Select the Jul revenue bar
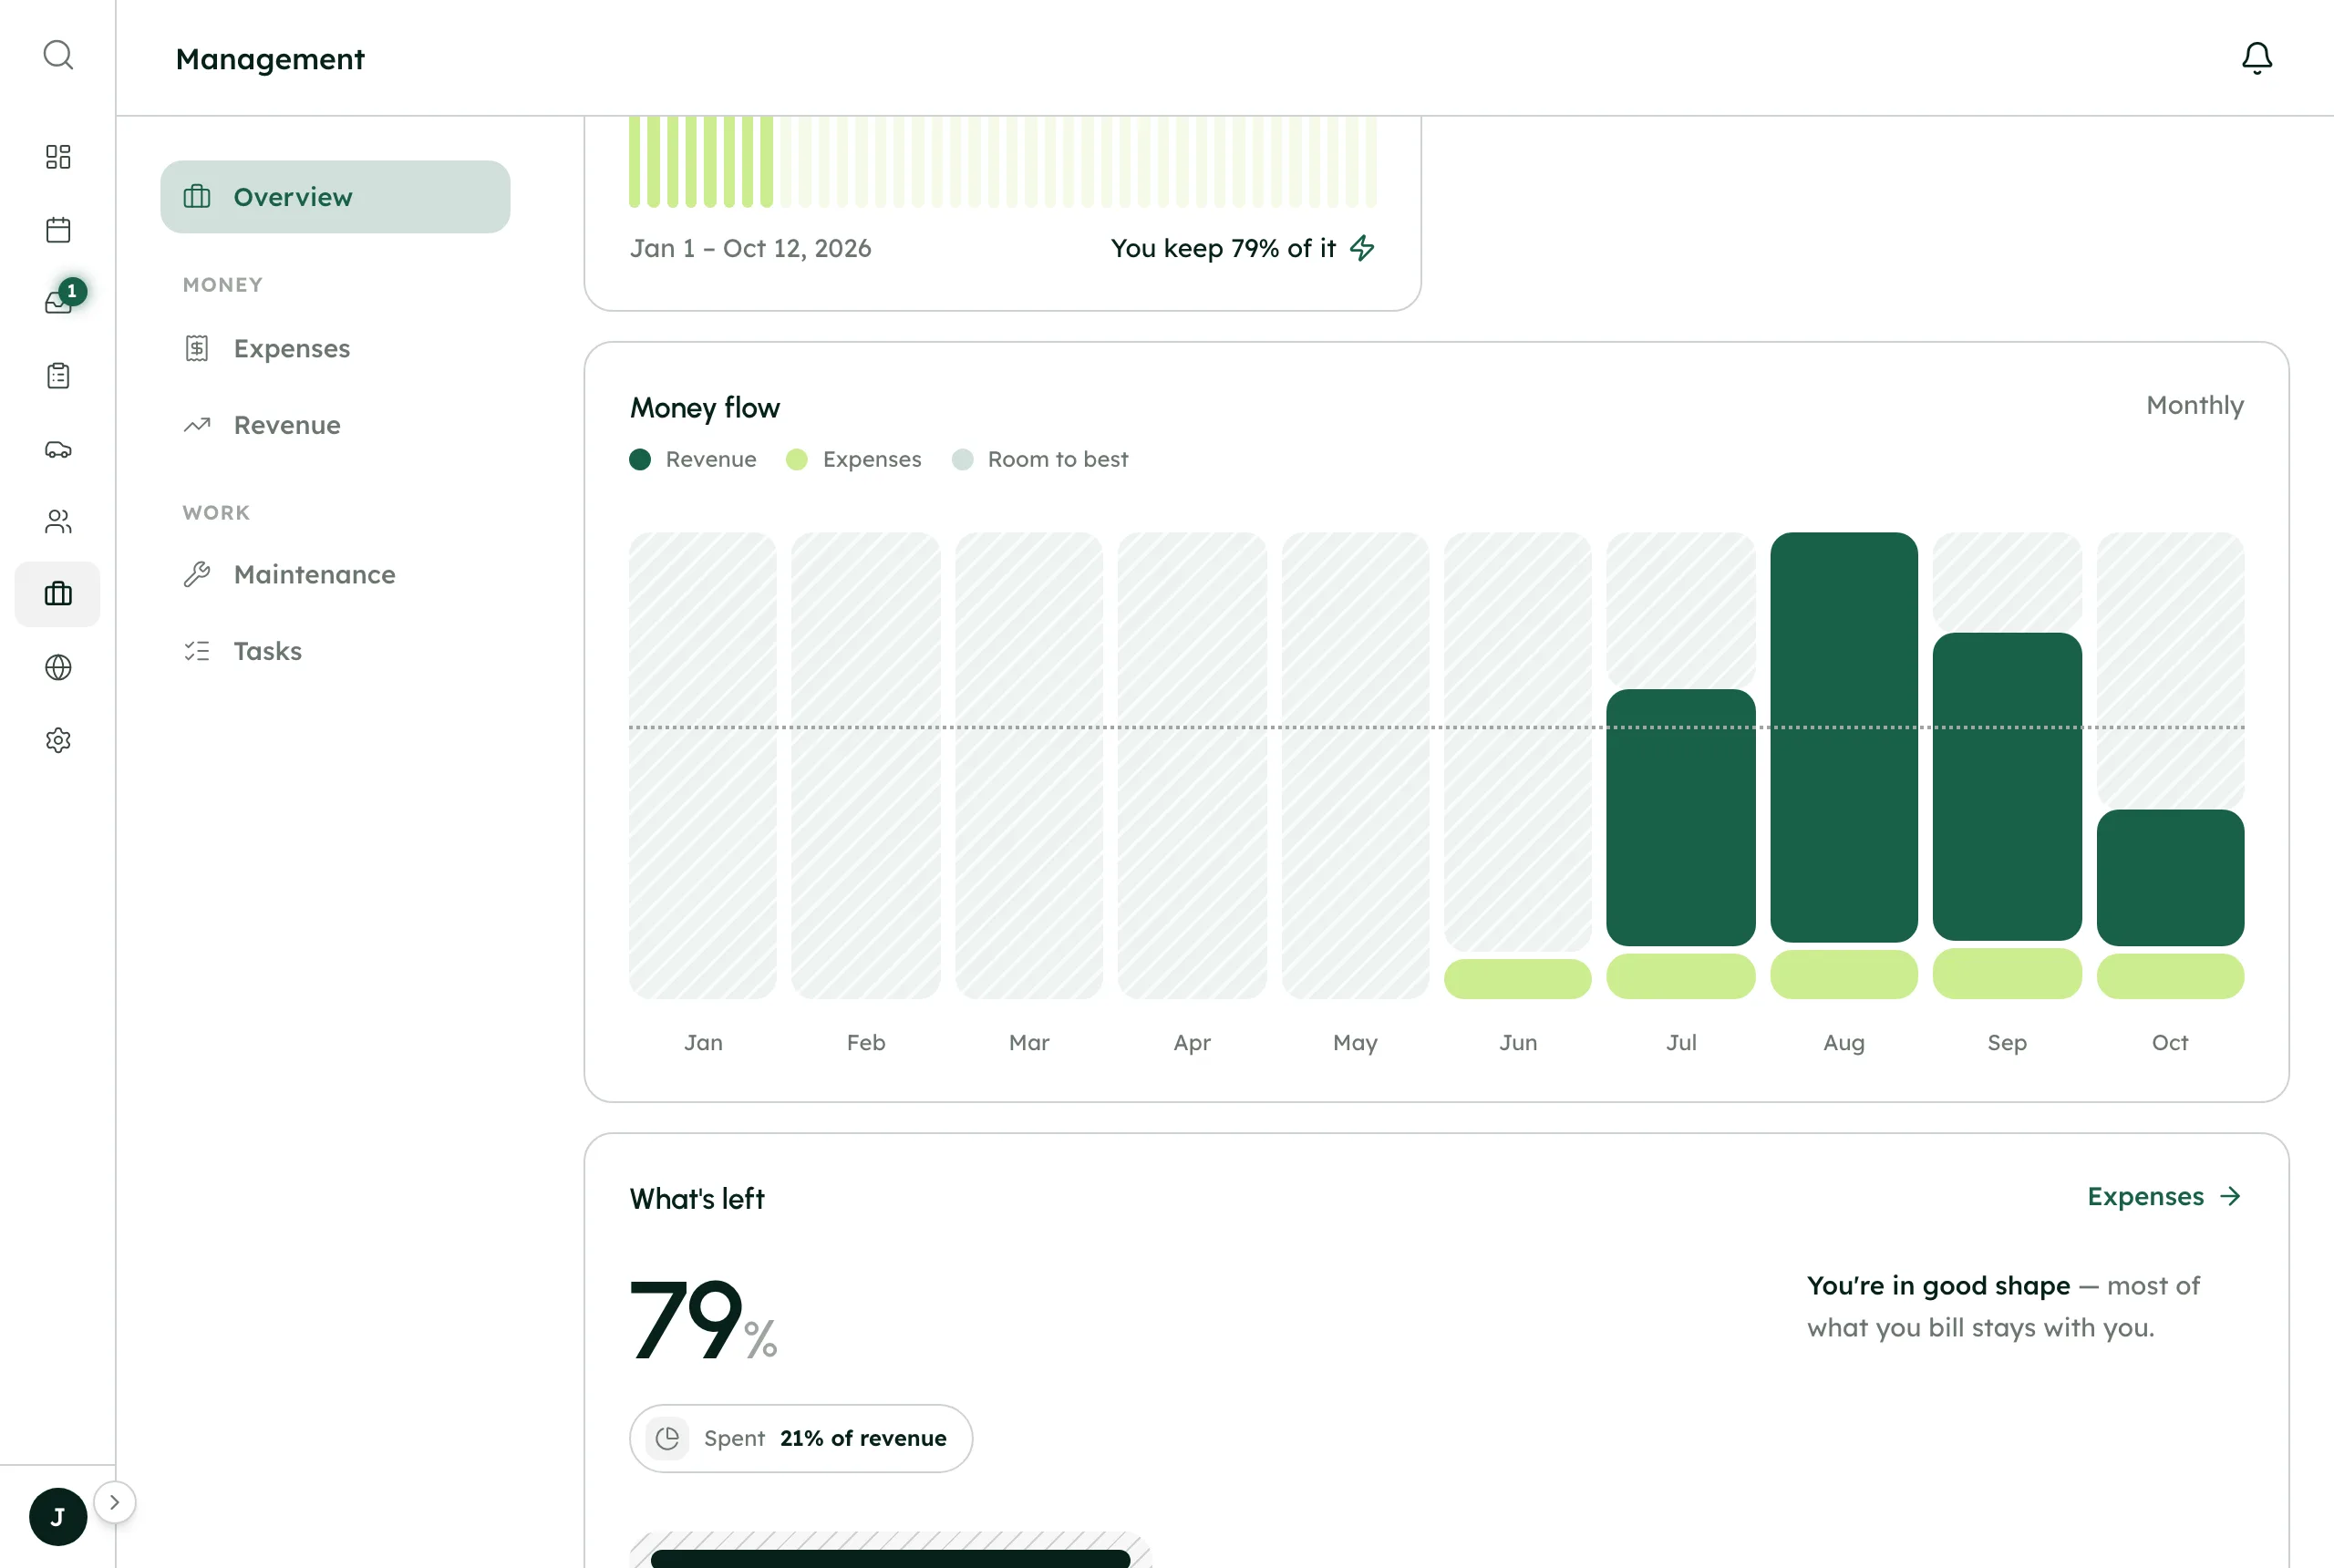The height and width of the screenshot is (1568, 2334). [1681, 817]
